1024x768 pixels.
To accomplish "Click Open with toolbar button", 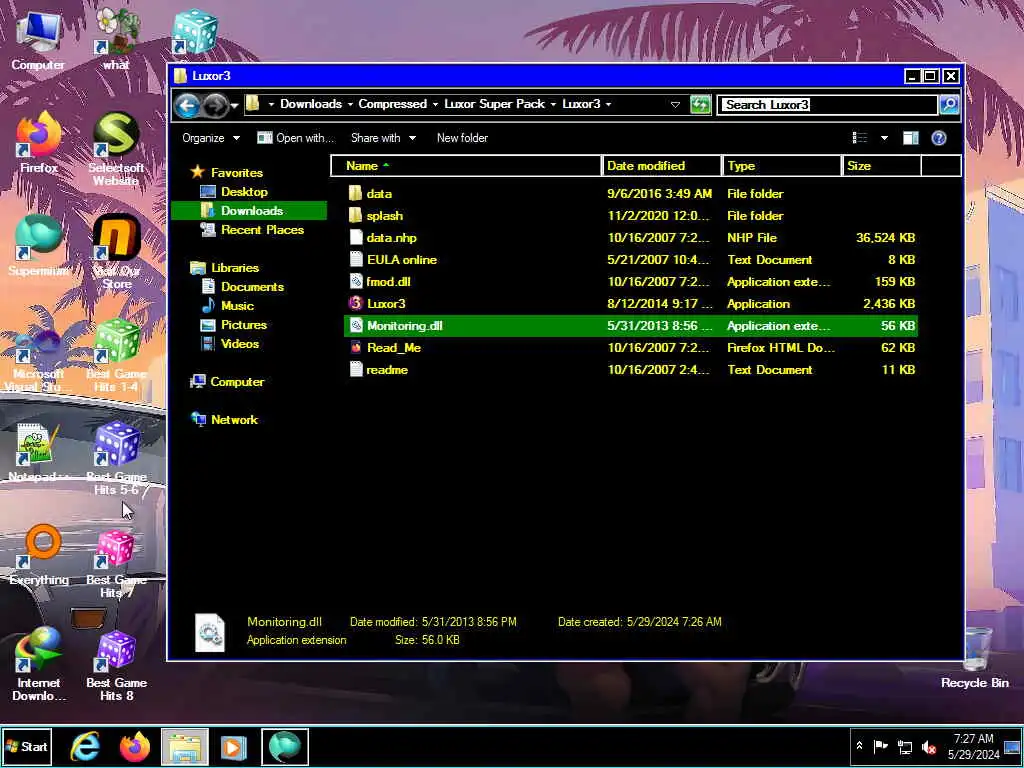I will [295, 138].
